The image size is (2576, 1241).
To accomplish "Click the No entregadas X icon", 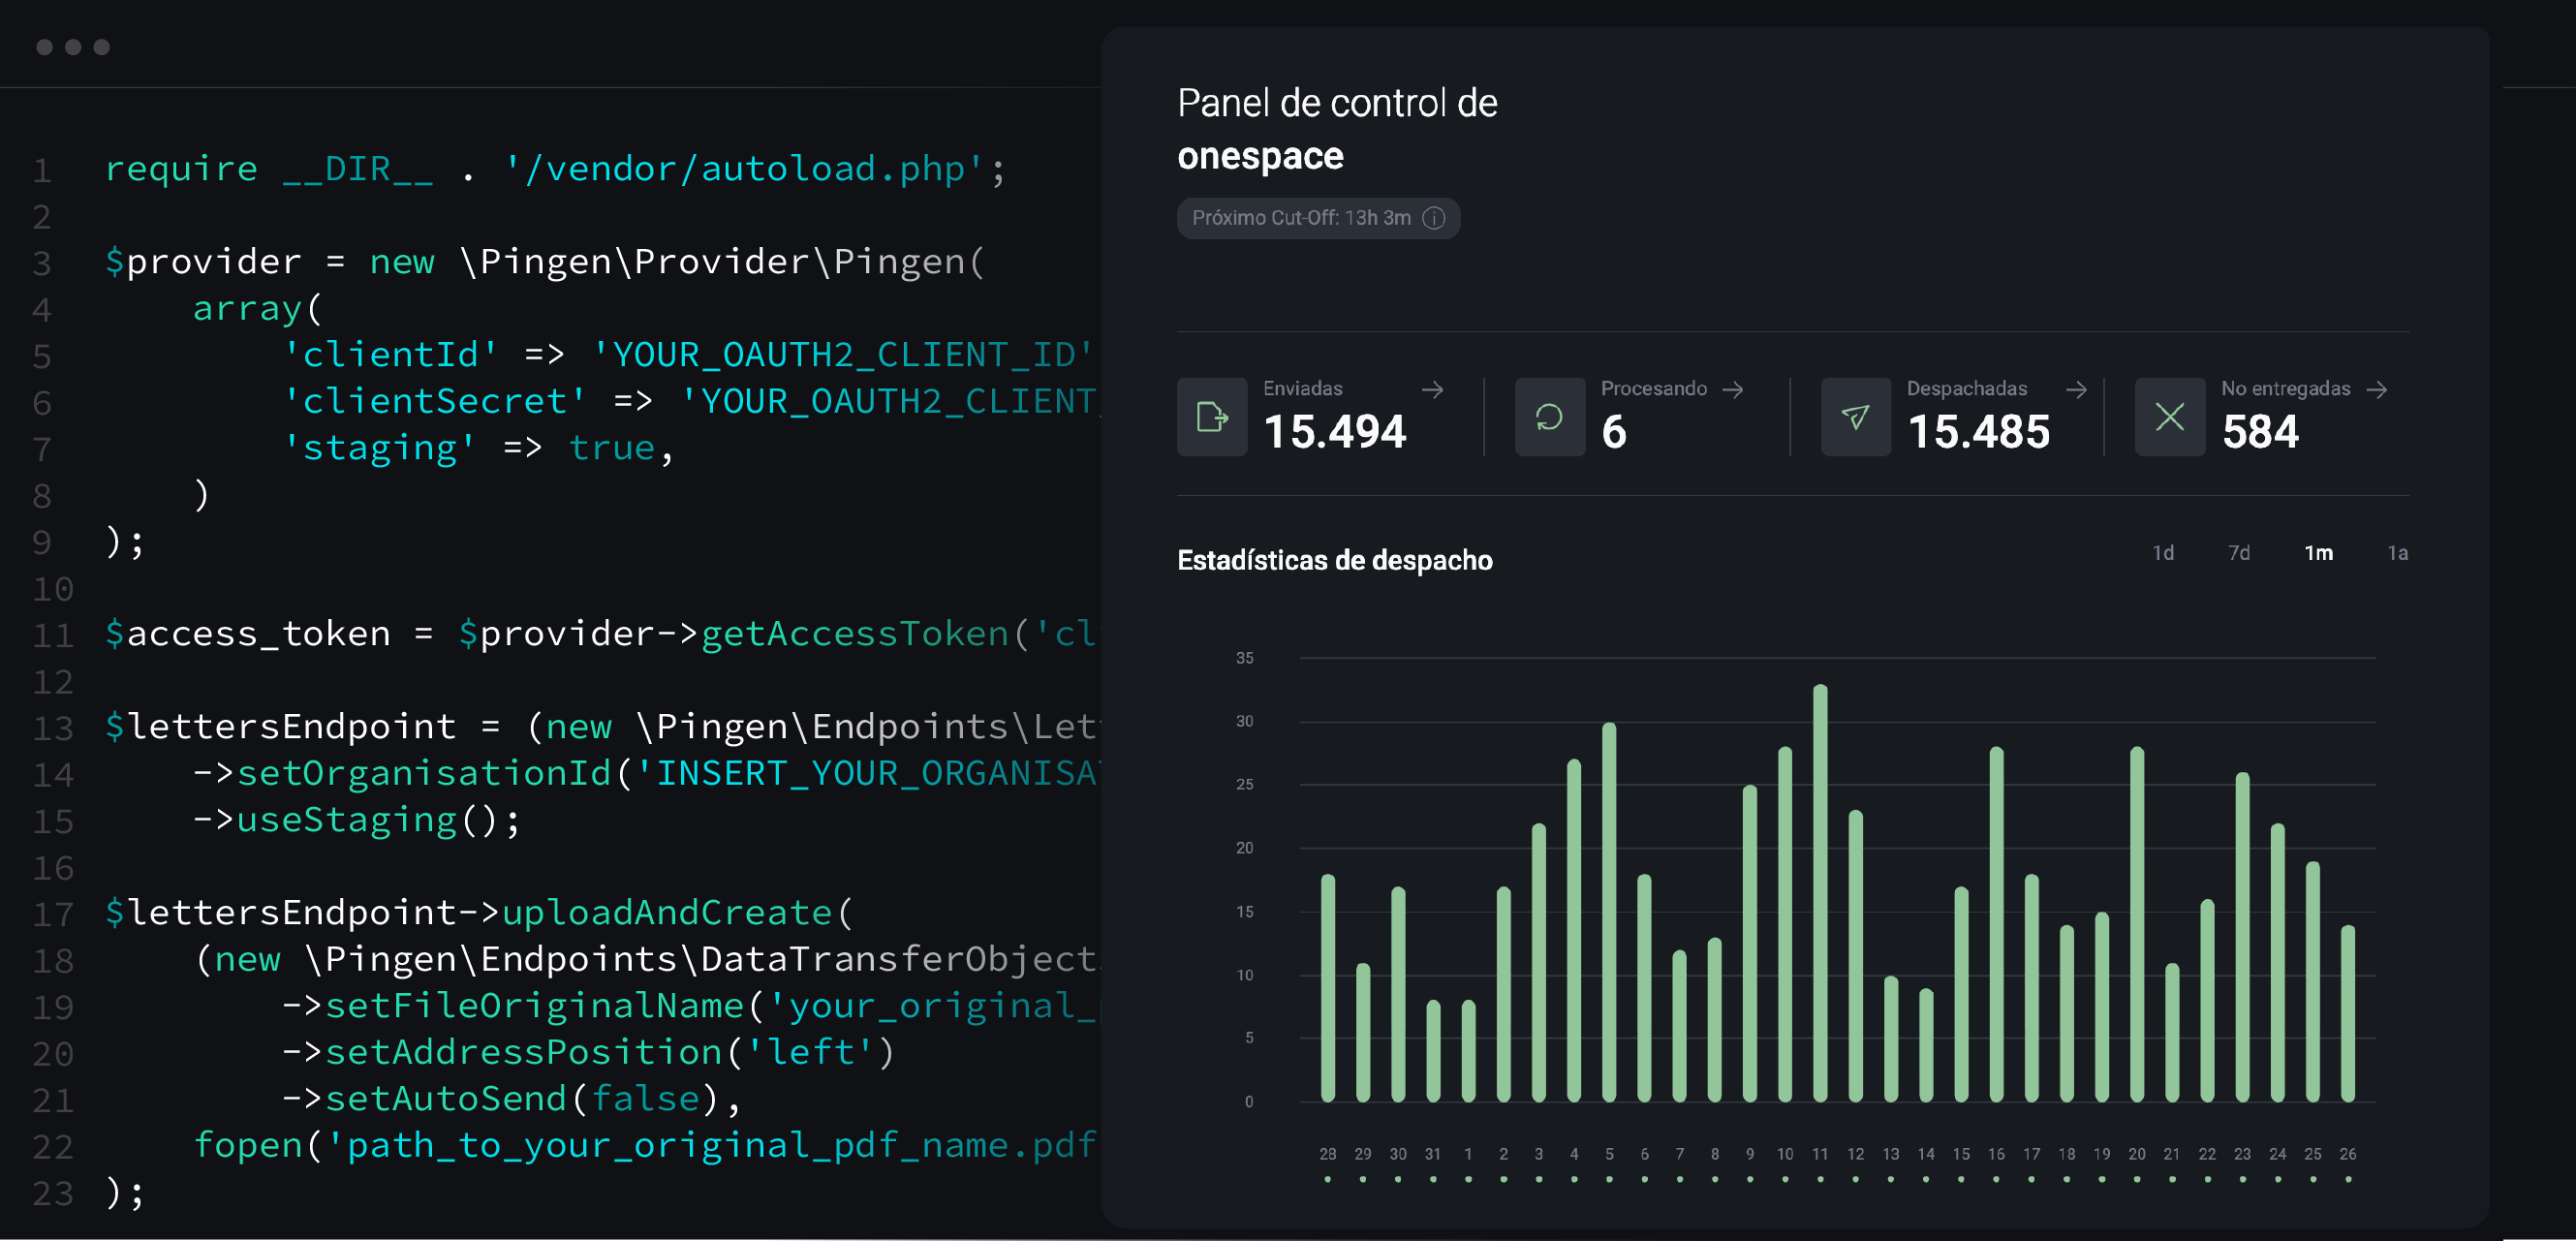I will click(2169, 417).
